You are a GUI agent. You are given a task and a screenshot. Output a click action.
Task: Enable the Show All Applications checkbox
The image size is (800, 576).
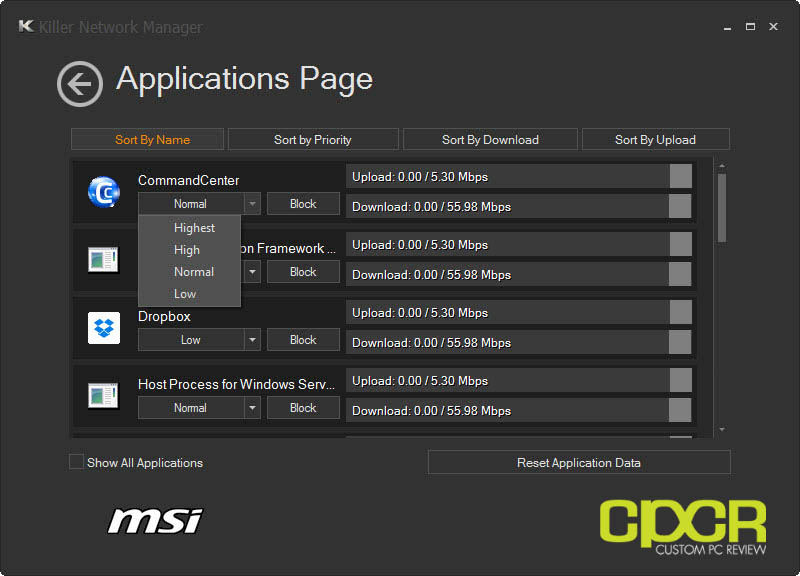76,462
